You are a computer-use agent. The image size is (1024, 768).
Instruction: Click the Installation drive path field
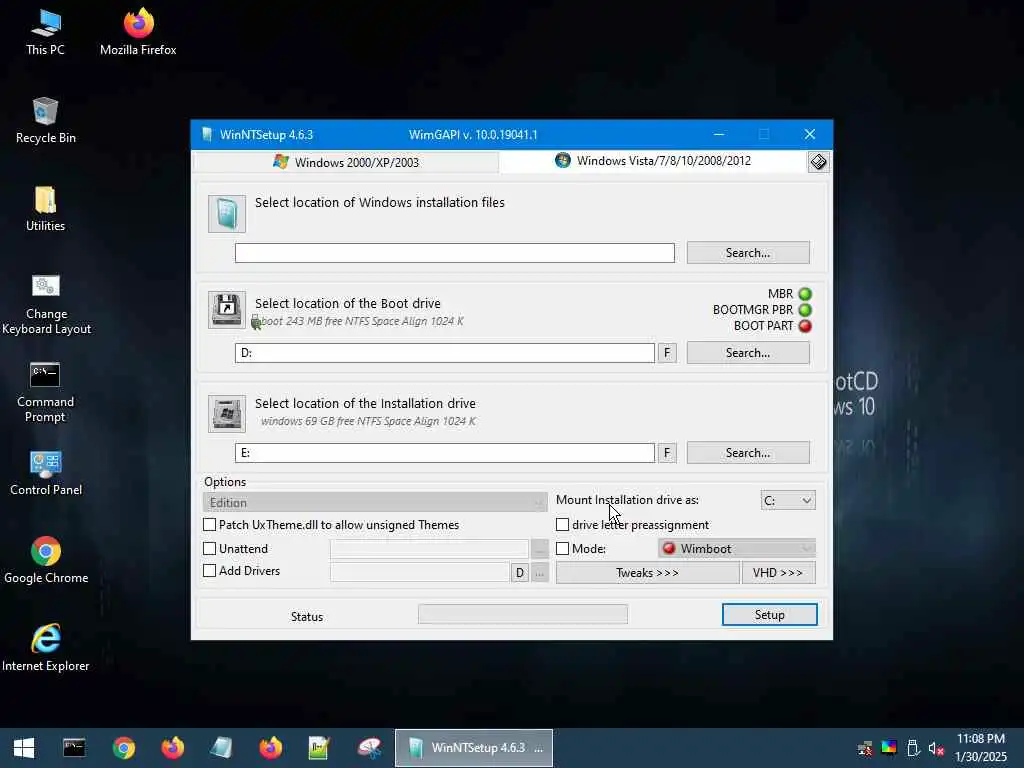[445, 453]
